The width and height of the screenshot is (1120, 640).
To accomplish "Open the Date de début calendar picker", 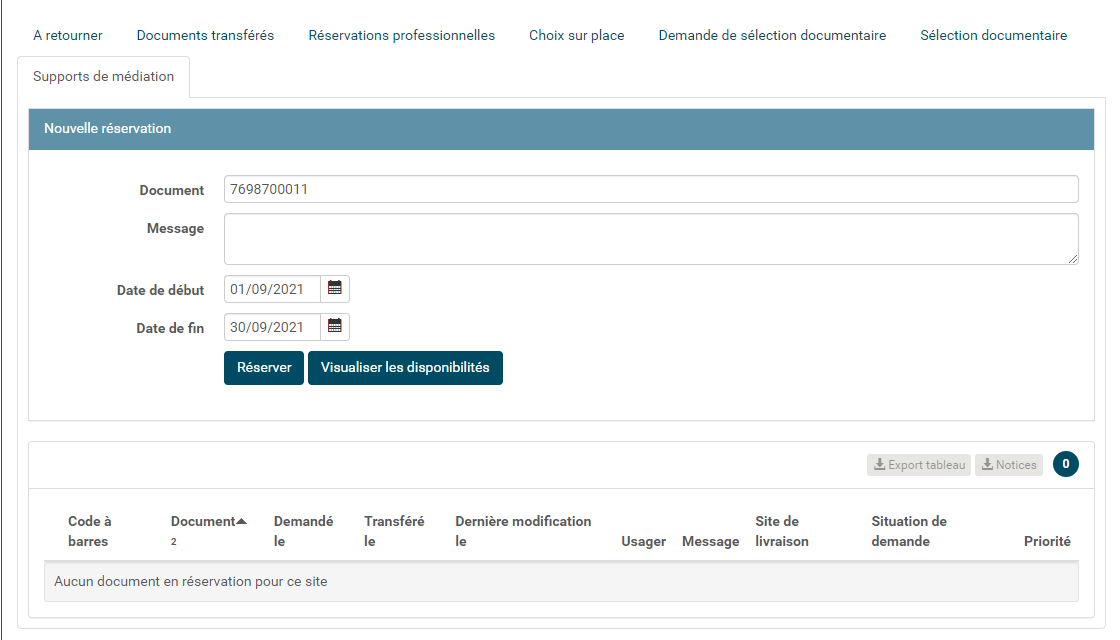I will 334,289.
